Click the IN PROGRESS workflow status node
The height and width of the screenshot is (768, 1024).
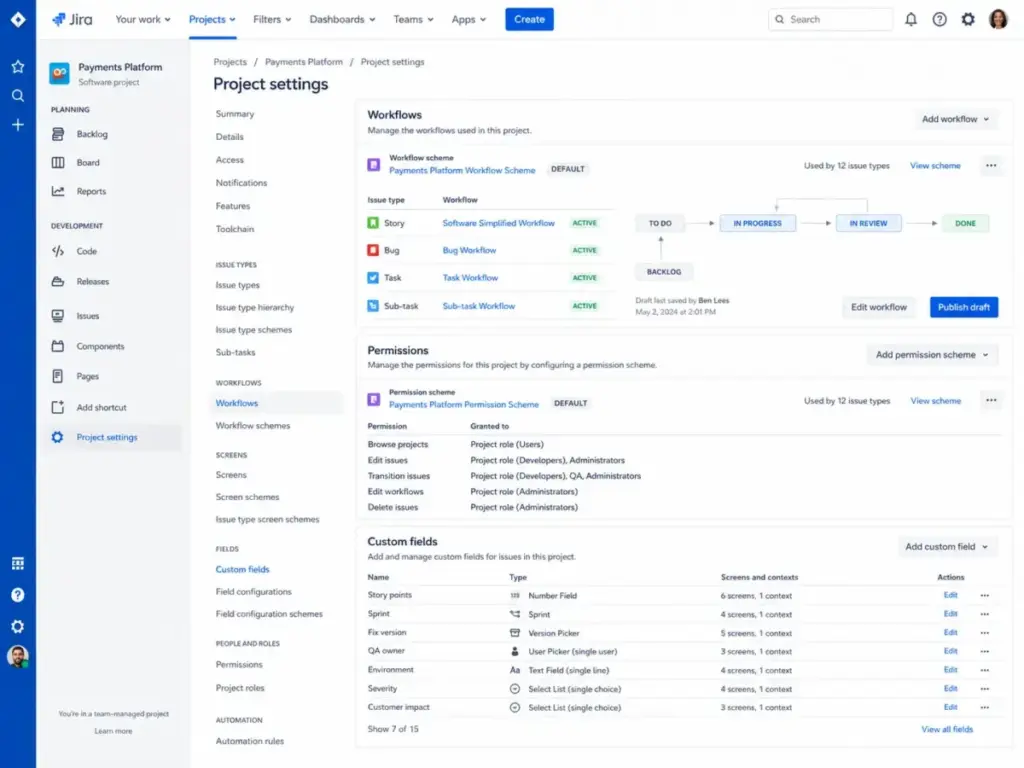point(757,223)
